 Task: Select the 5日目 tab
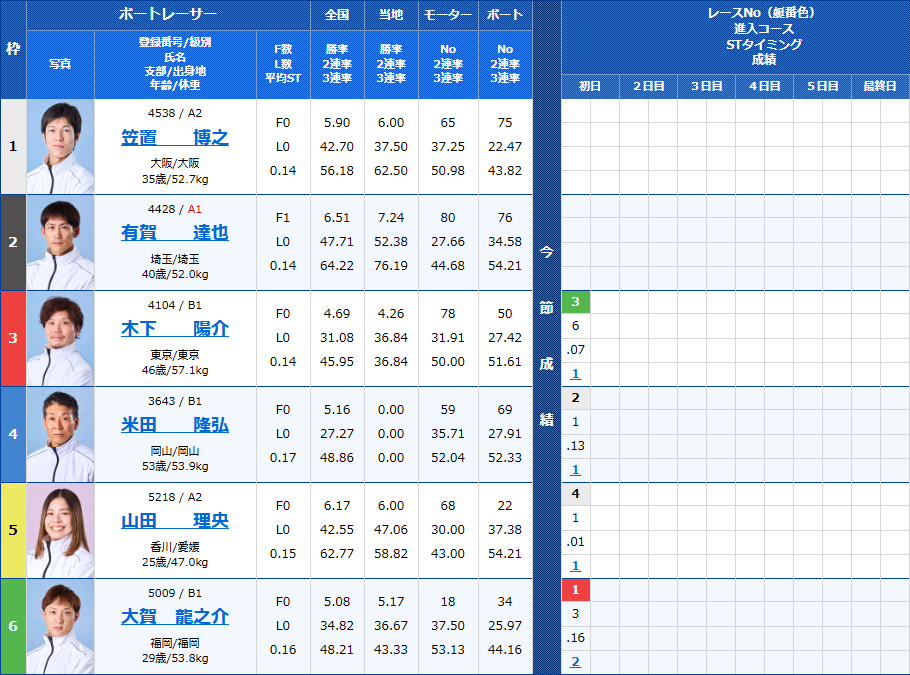click(821, 86)
